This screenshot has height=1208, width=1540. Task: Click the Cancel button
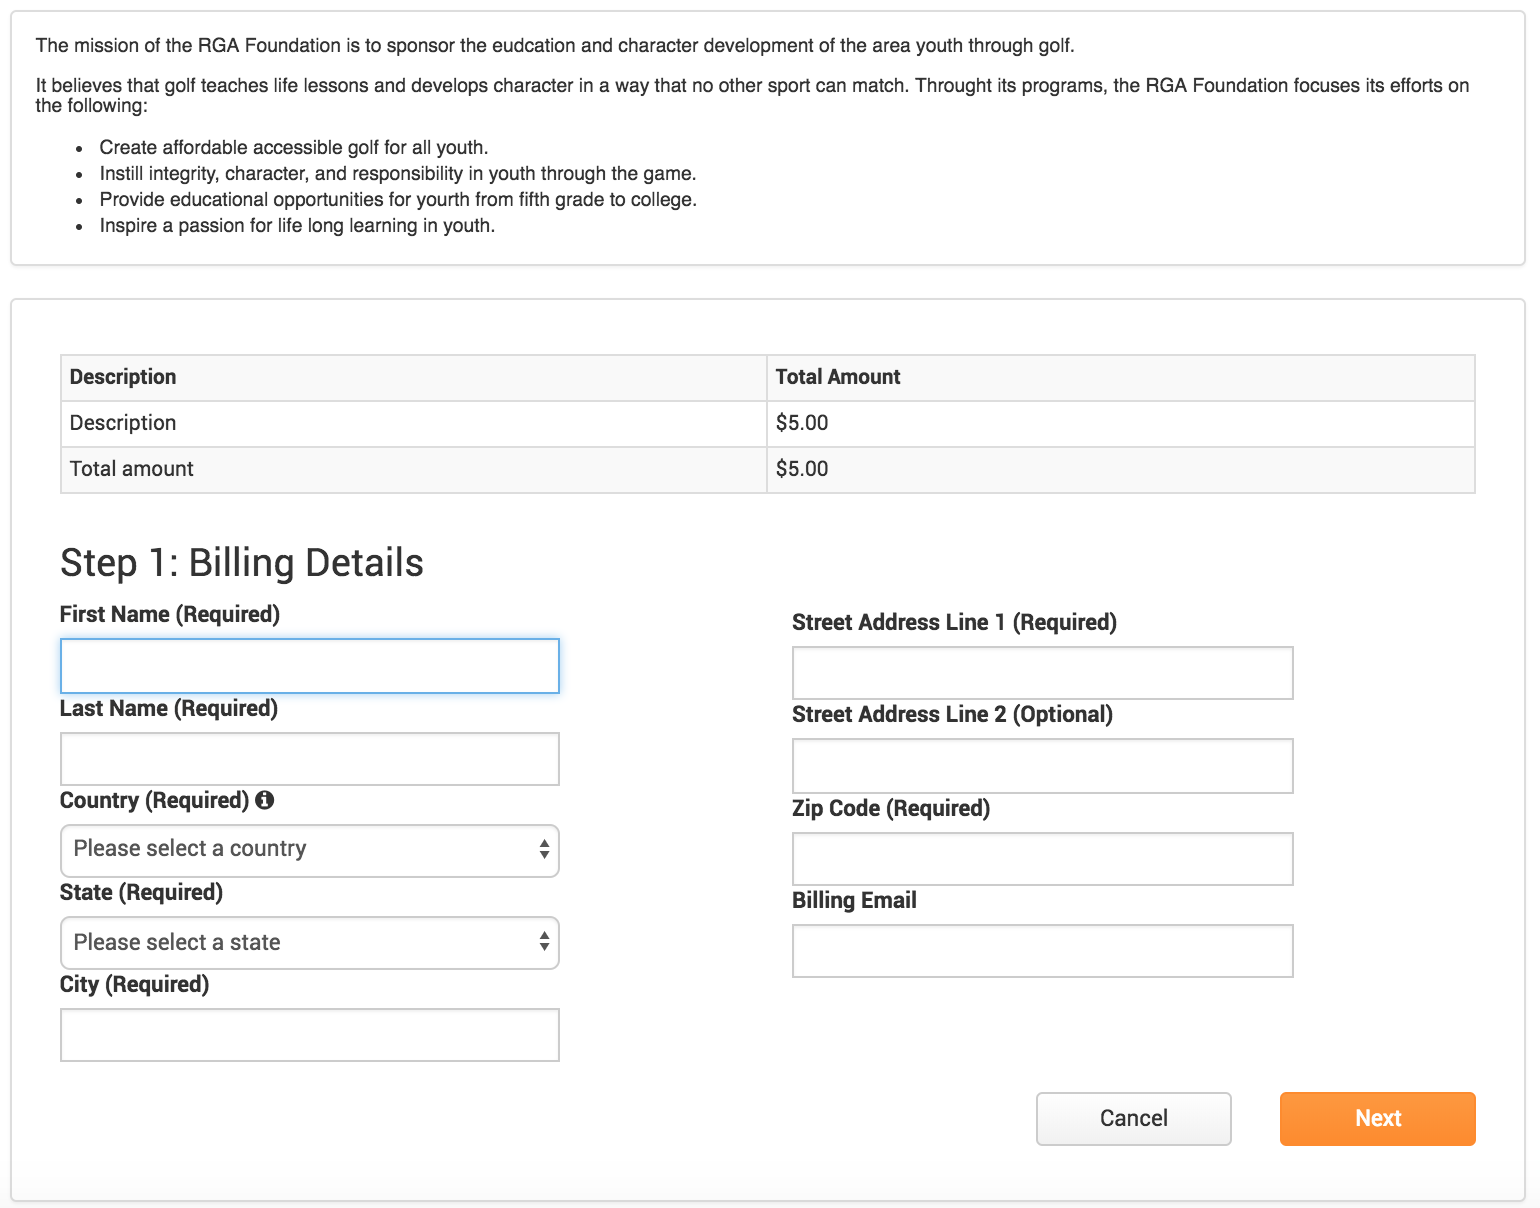tap(1133, 1118)
